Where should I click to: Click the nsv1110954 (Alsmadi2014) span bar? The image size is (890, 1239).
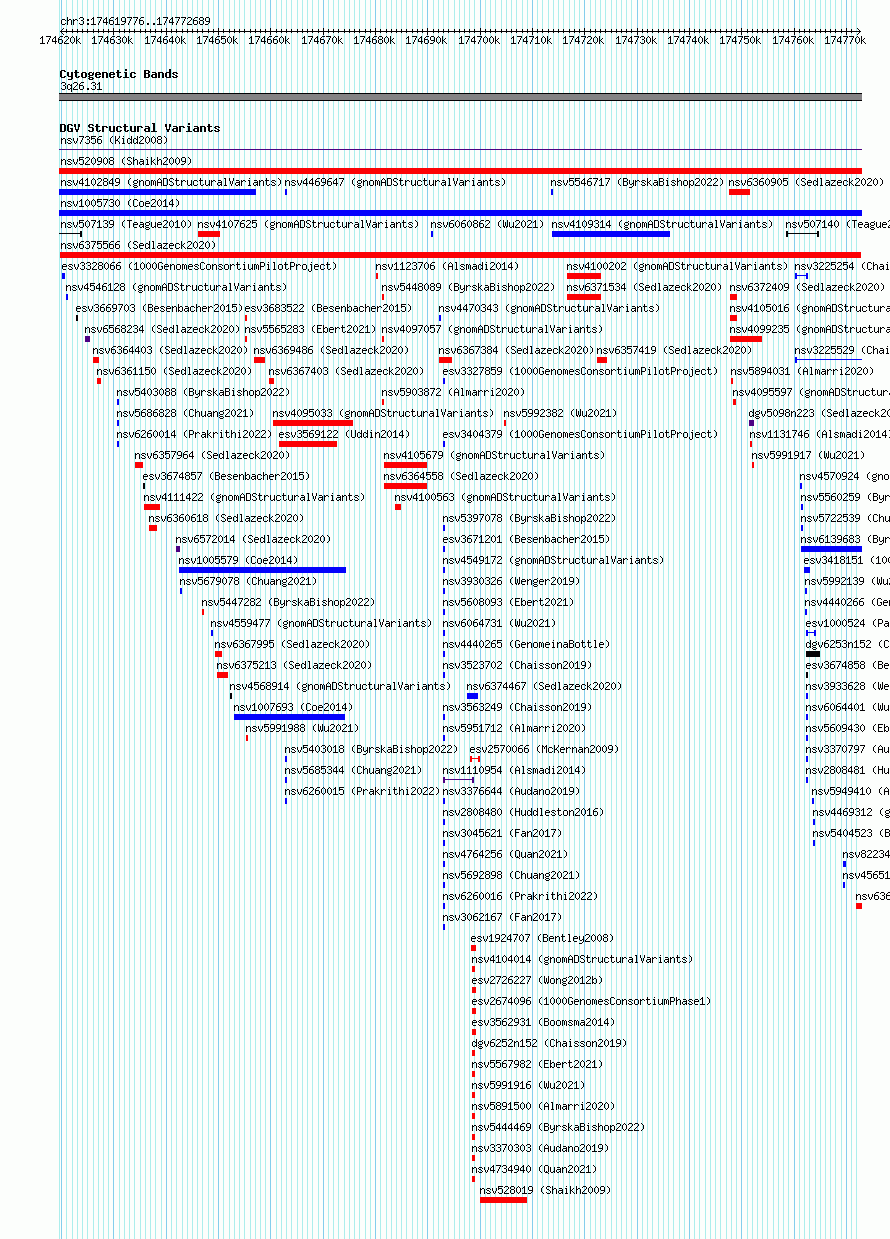pos(459,780)
